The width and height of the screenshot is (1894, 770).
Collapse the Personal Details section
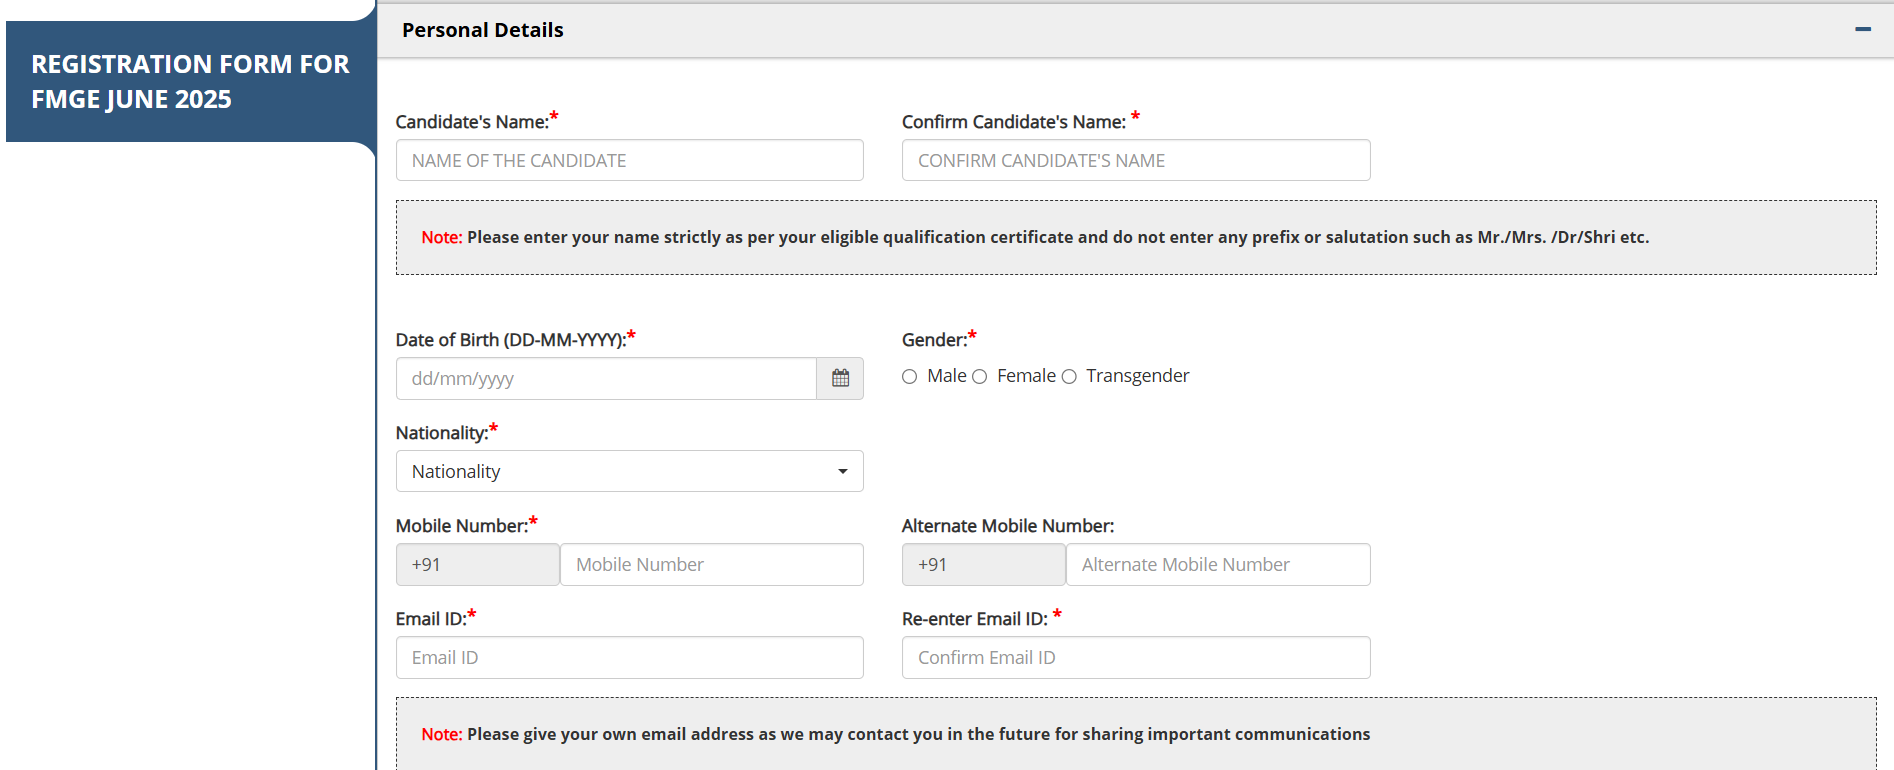coord(1862,30)
